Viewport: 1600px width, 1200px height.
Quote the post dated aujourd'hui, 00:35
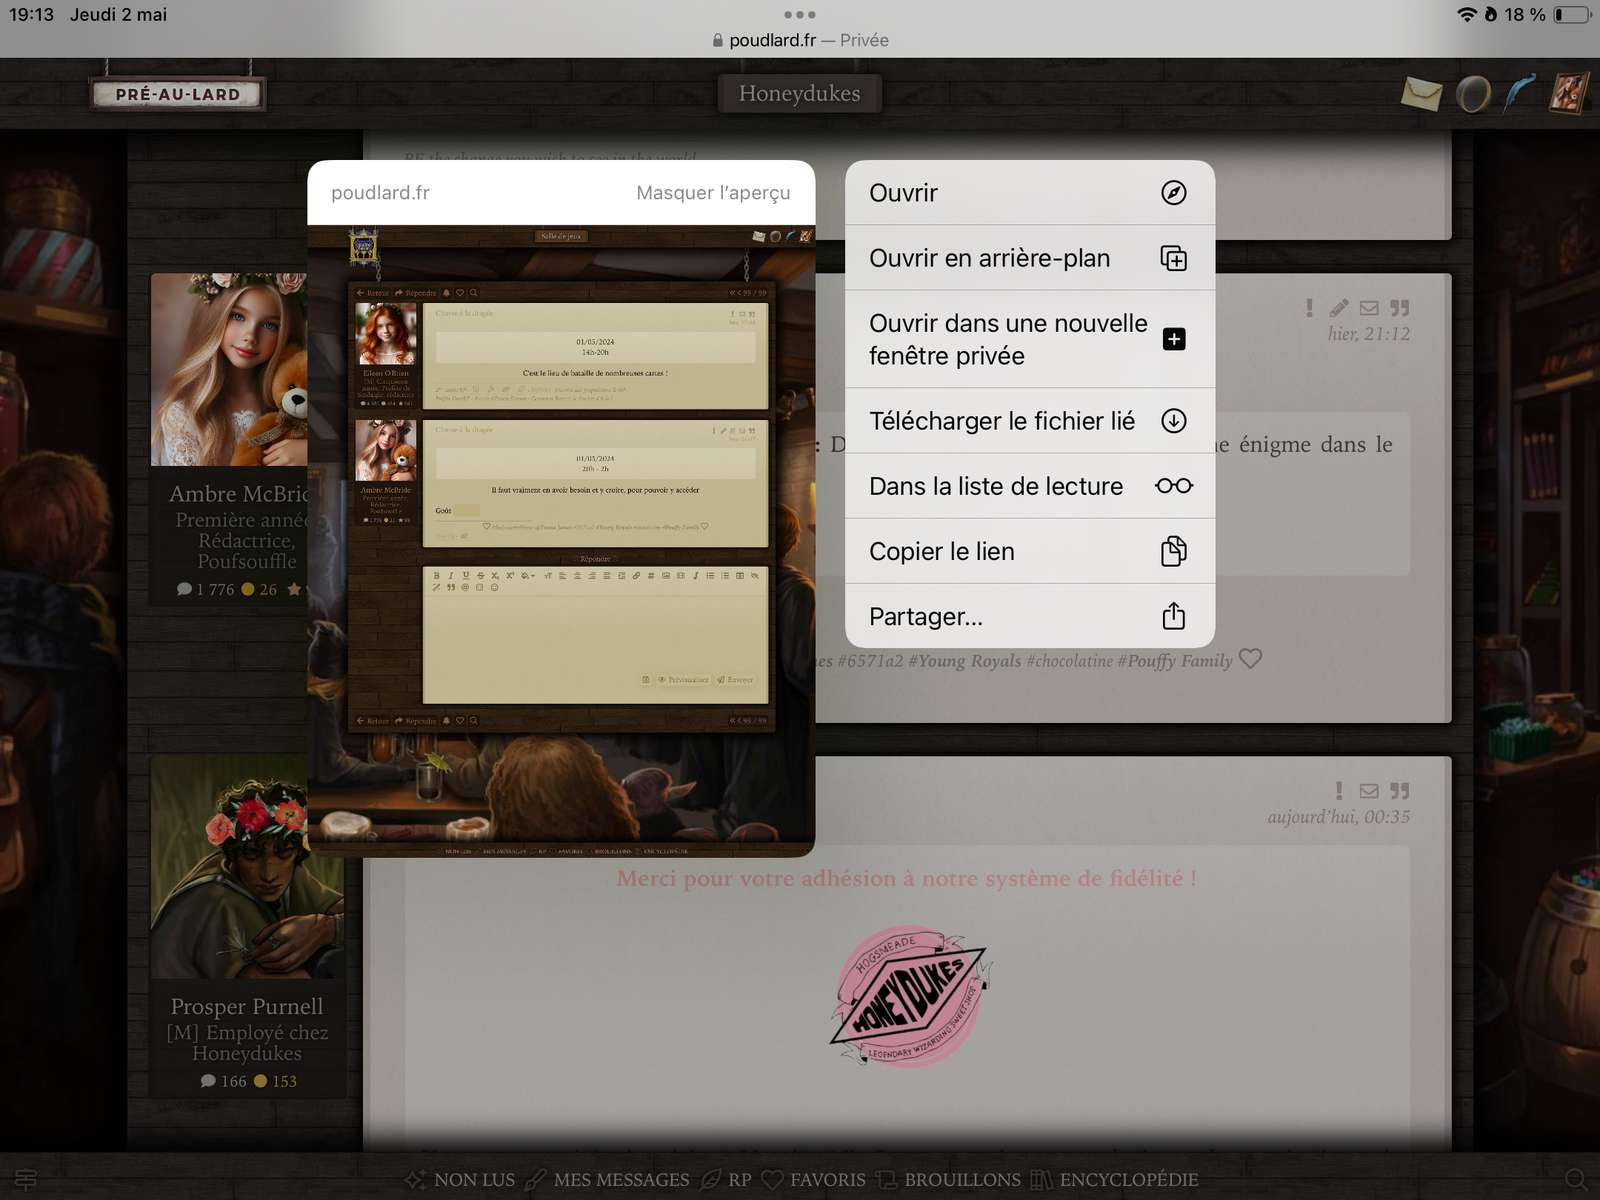(x=1399, y=791)
